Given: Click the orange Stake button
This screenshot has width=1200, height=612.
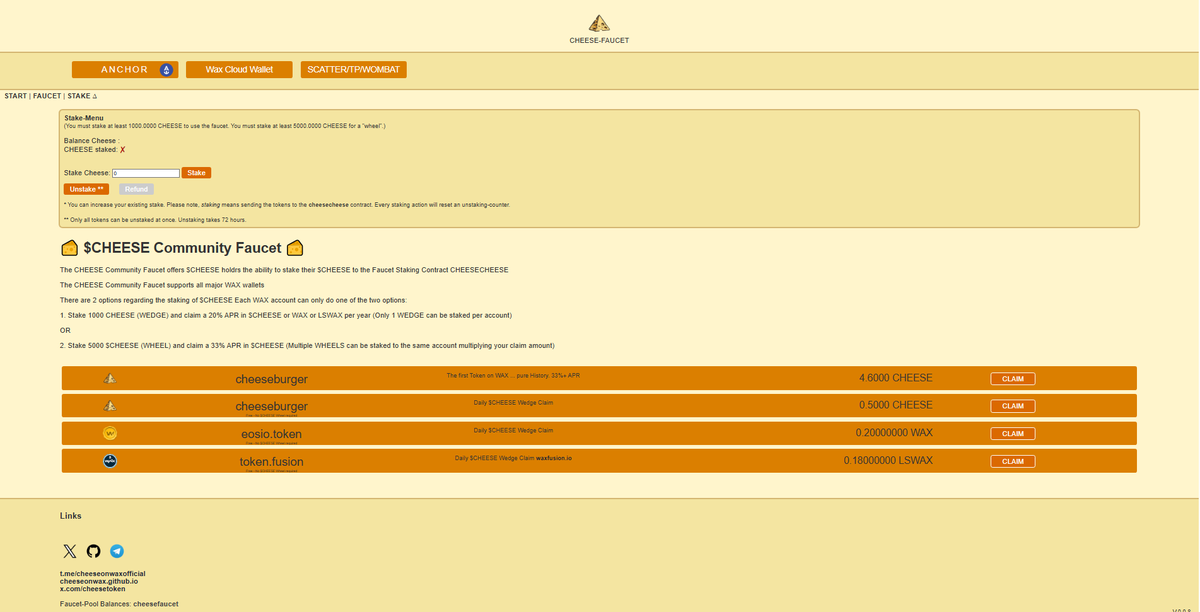Looking at the screenshot, I should (196, 173).
